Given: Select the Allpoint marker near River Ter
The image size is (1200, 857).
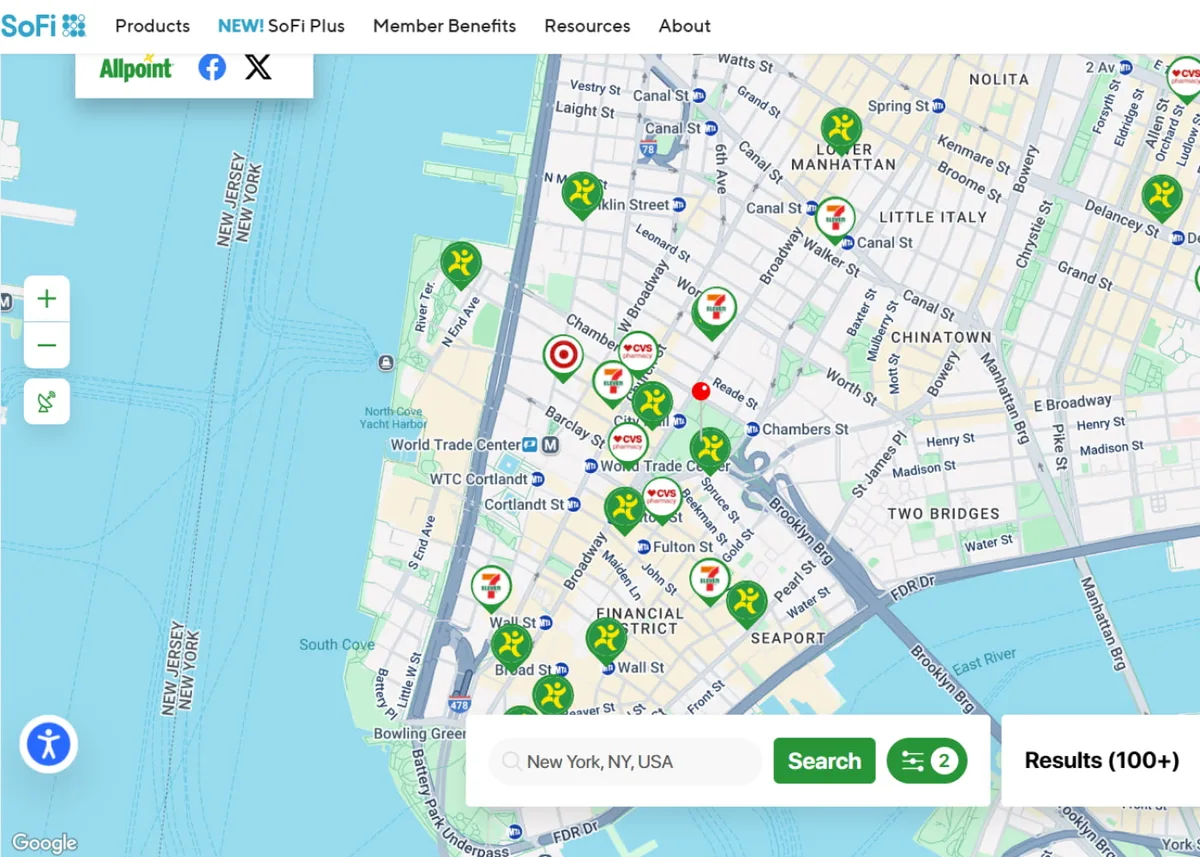Looking at the screenshot, I should click(x=461, y=264).
